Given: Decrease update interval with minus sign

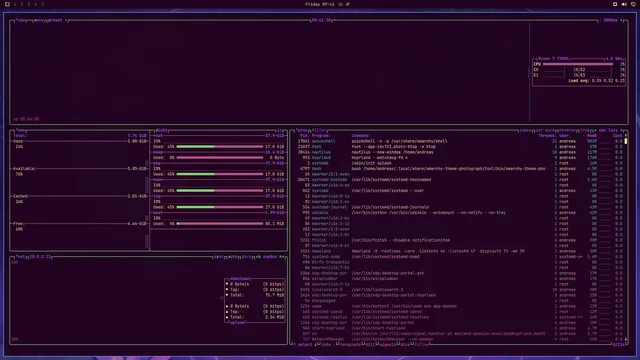Looking at the screenshot, I should [600, 20].
